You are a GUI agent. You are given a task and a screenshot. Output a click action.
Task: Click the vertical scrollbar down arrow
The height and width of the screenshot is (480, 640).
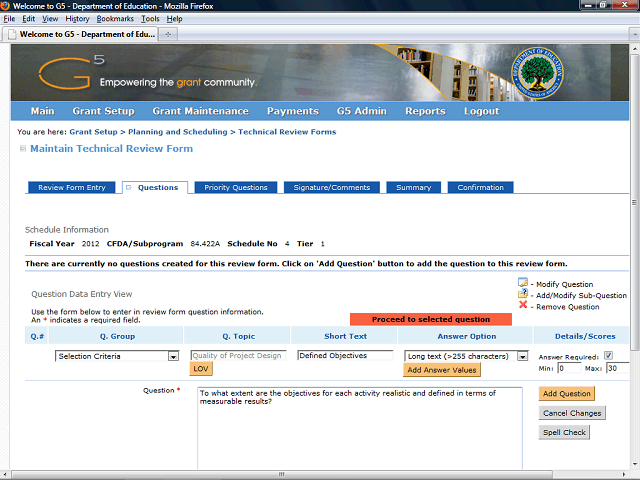(x=634, y=464)
